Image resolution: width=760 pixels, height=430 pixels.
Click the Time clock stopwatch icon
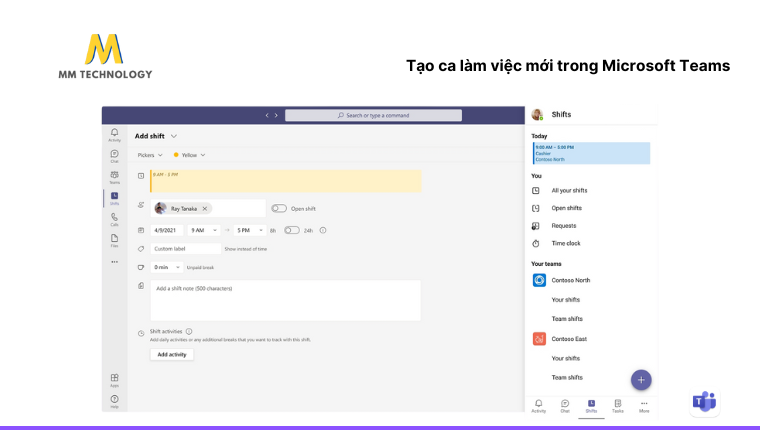tap(536, 243)
